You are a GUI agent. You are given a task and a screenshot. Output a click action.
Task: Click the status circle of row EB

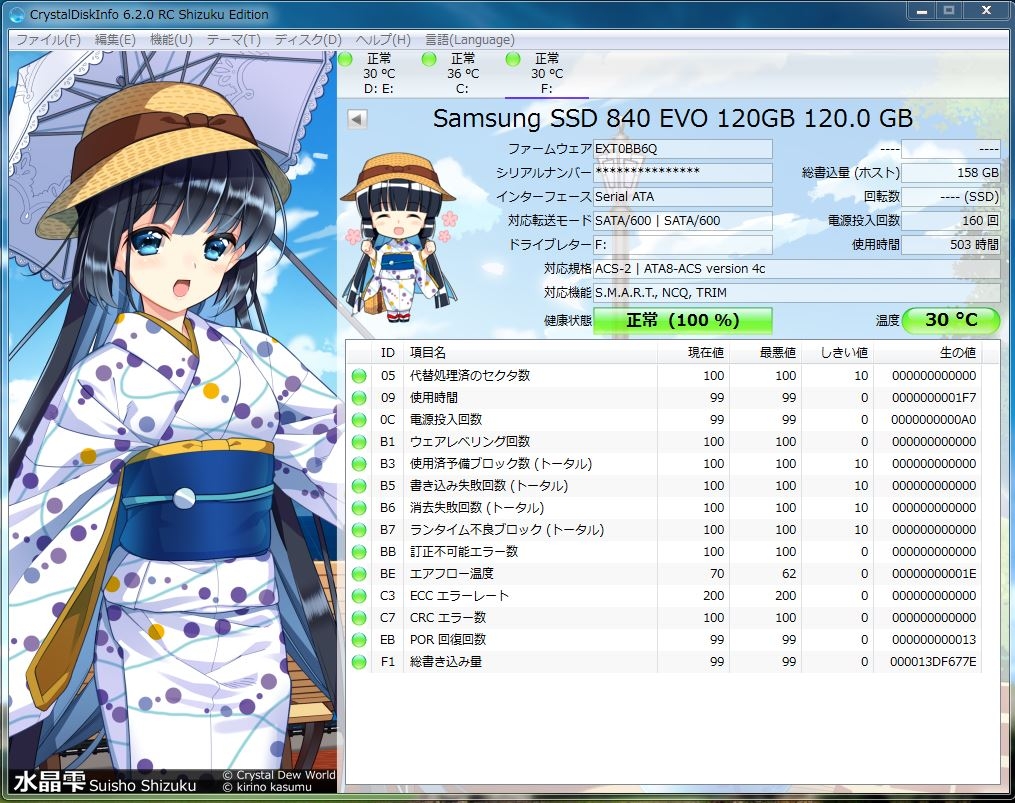pyautogui.click(x=359, y=640)
